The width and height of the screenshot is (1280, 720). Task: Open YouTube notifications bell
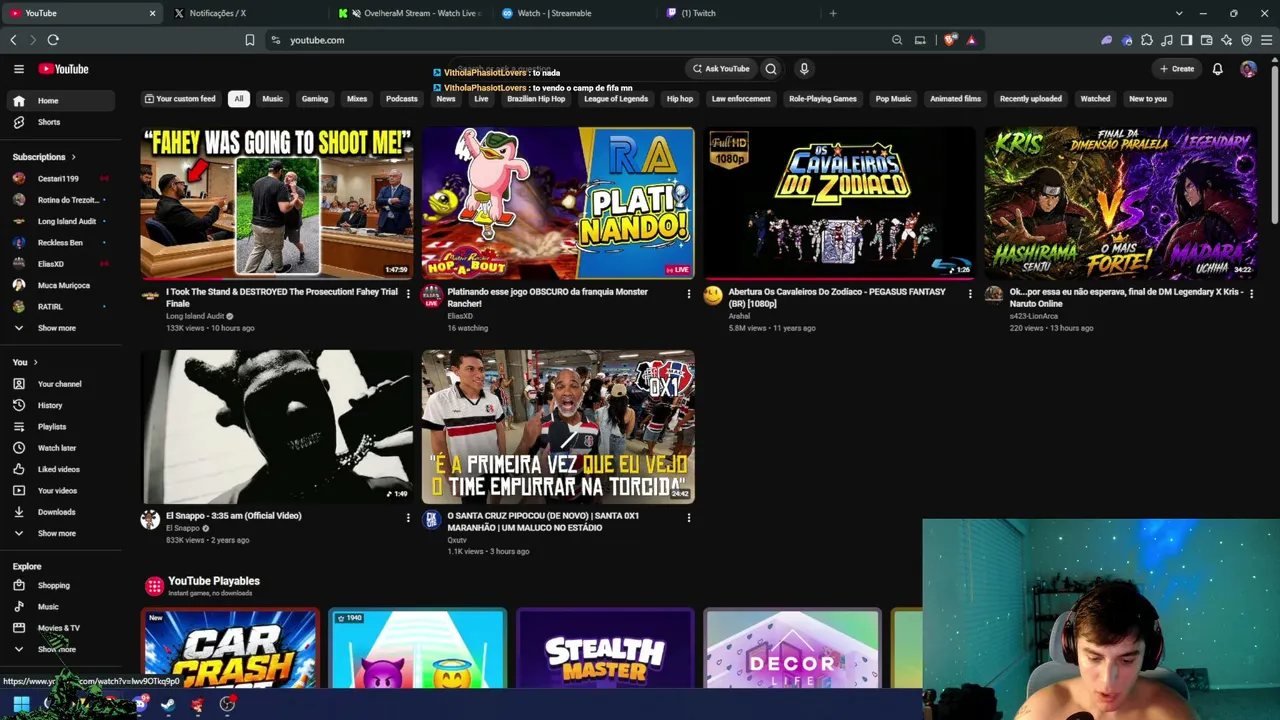(x=1218, y=69)
